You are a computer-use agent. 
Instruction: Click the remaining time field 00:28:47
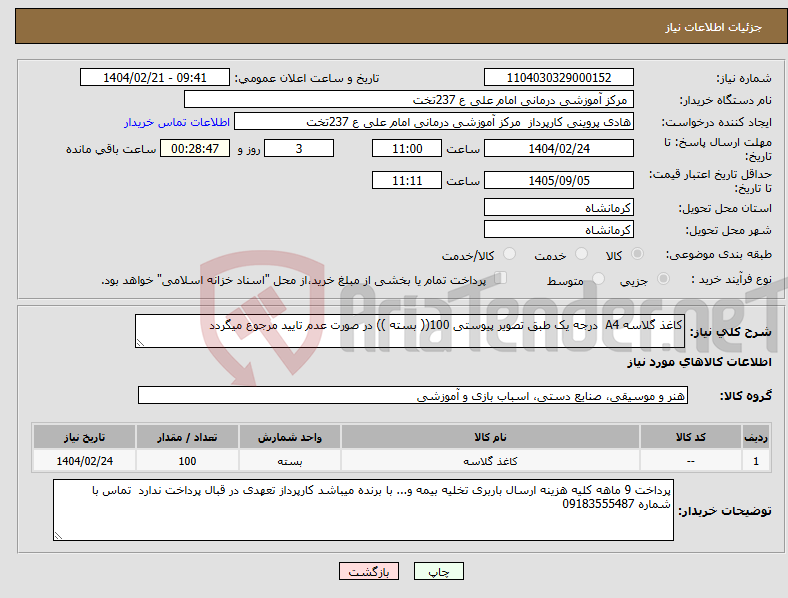[x=195, y=149]
